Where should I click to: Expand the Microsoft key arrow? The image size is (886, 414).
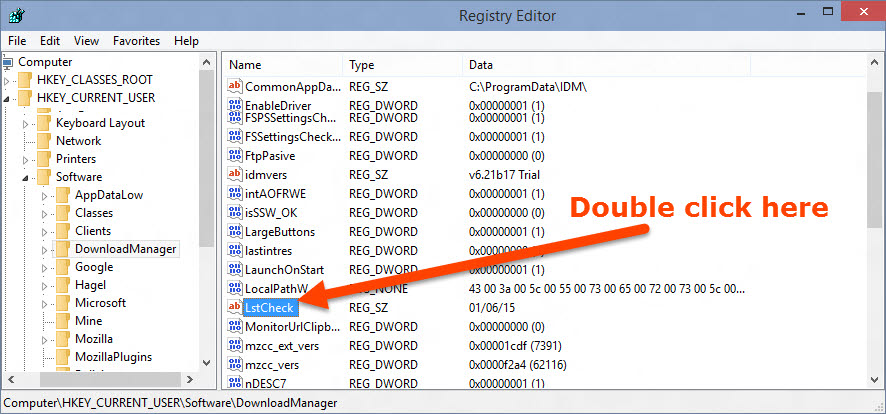tap(46, 303)
